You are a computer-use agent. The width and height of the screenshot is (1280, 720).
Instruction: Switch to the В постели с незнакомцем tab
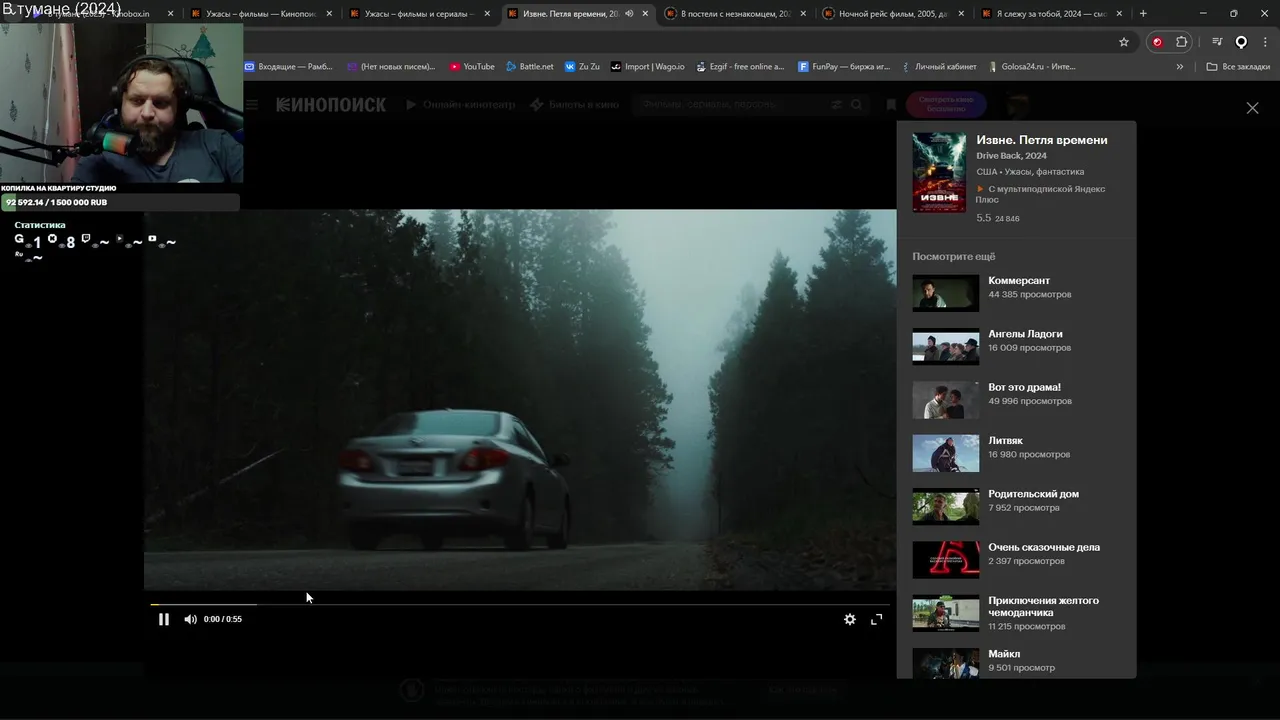(x=734, y=14)
